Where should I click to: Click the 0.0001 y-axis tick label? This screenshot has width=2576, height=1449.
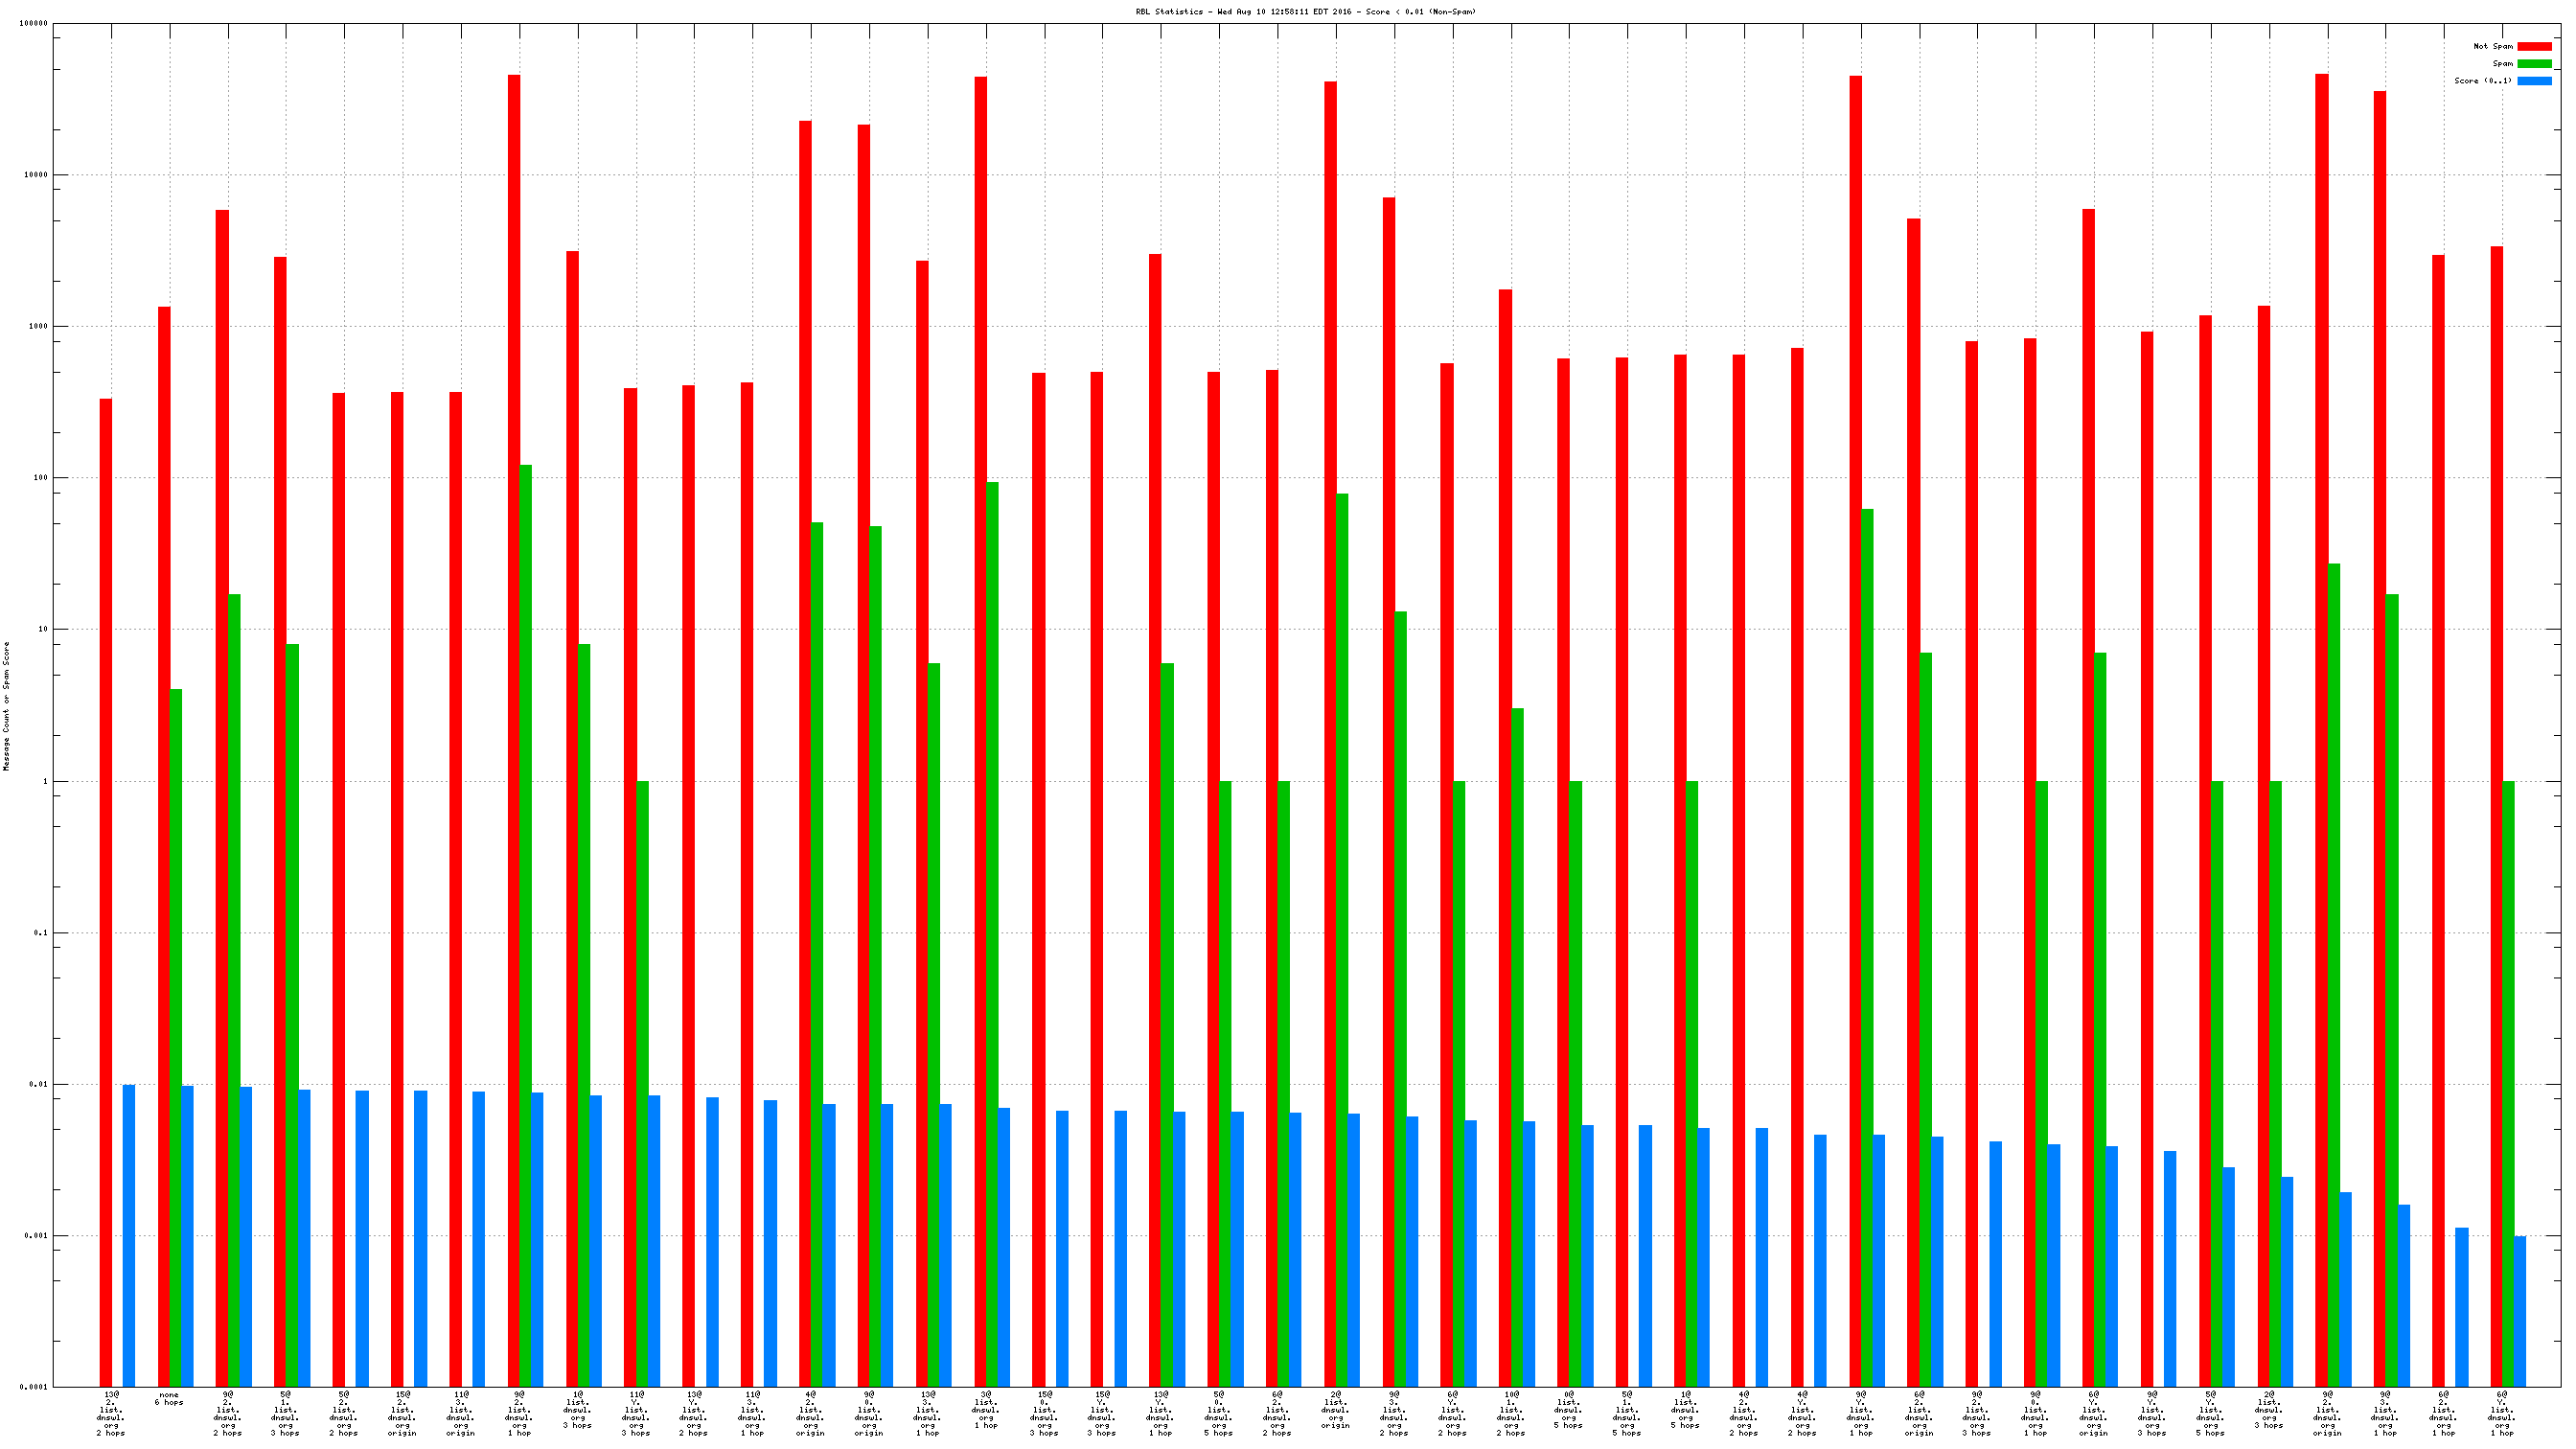[x=33, y=1387]
